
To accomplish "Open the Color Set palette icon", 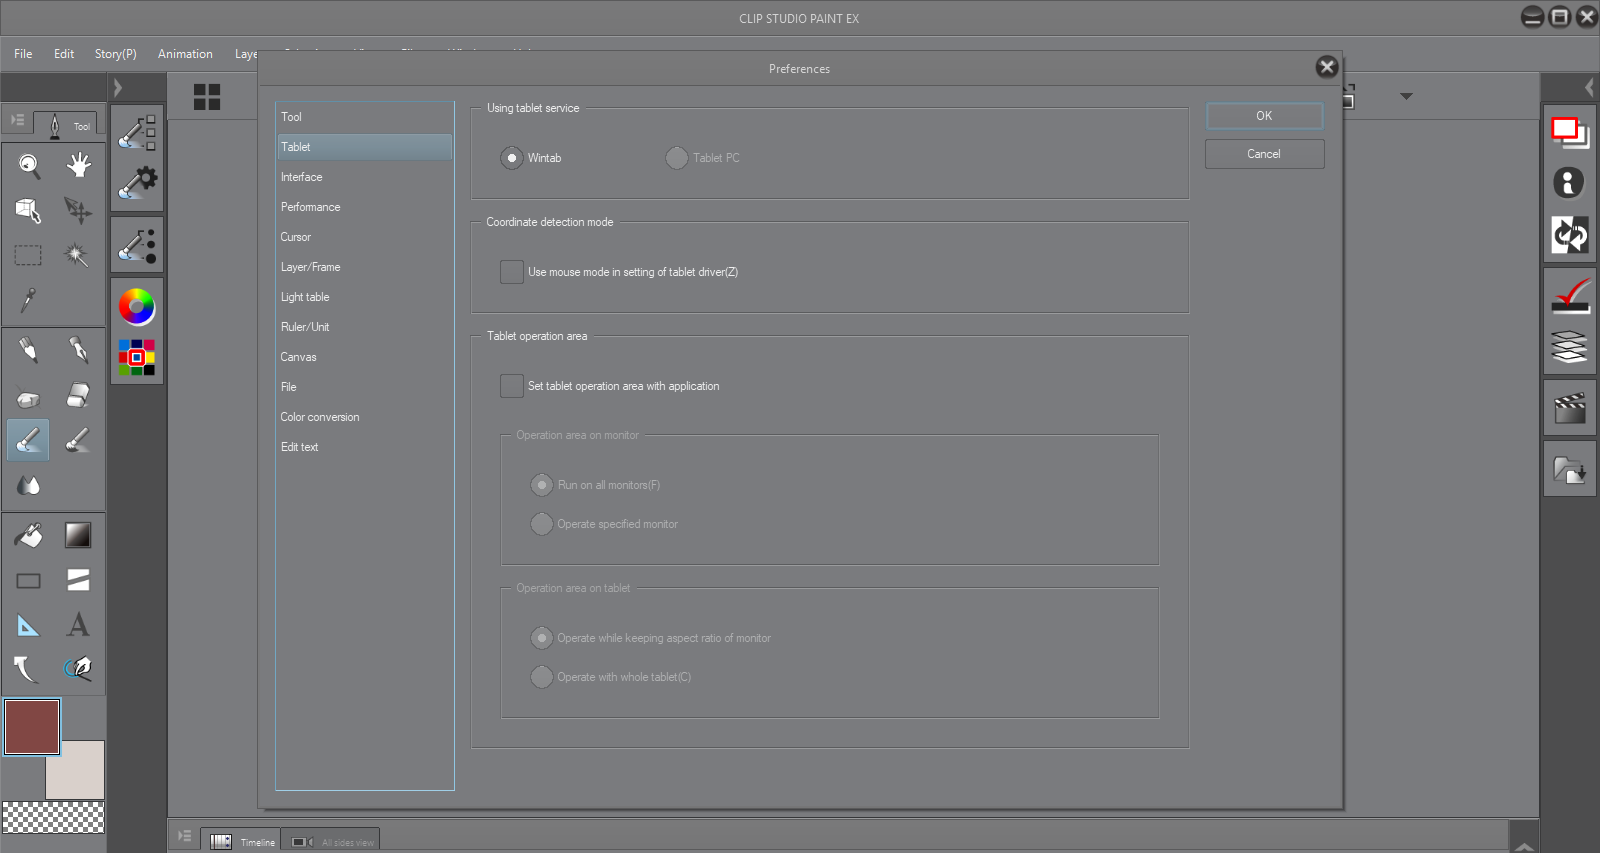I will [137, 357].
